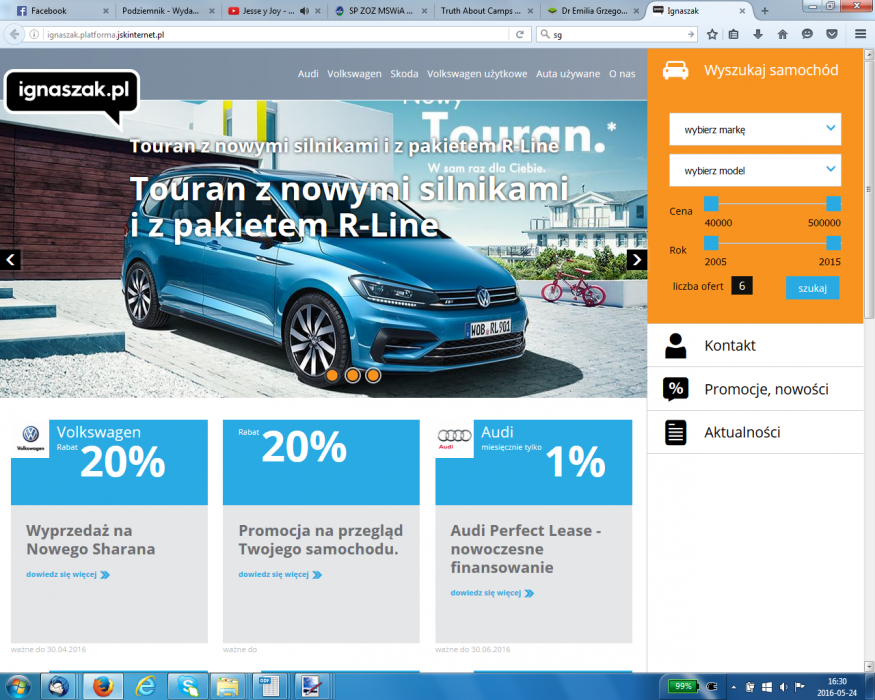Select the first slider dot indicator

(x=332, y=376)
